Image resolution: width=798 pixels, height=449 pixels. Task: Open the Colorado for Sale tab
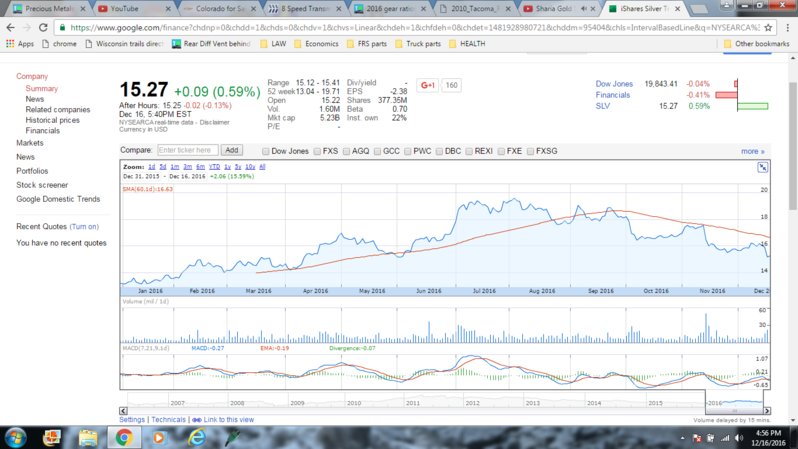coord(218,9)
